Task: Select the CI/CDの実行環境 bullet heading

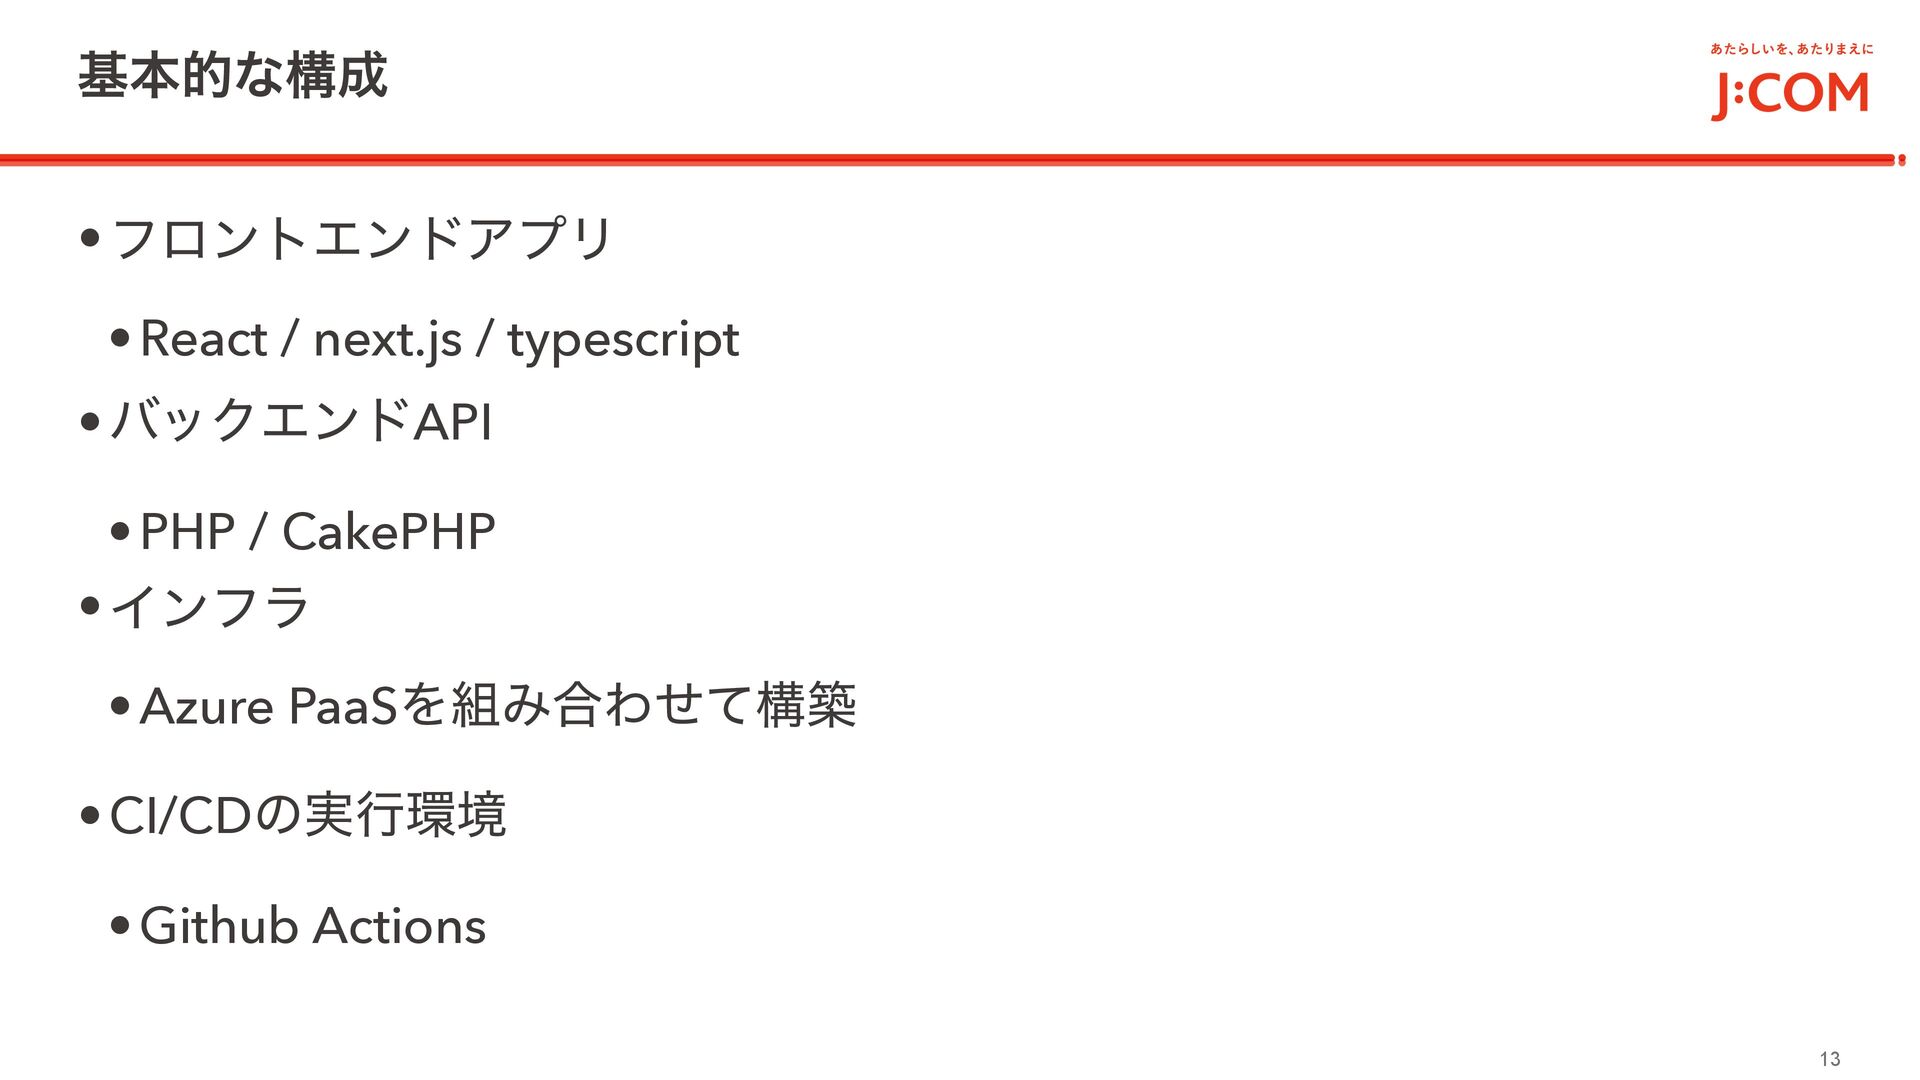Action: pos(308,815)
